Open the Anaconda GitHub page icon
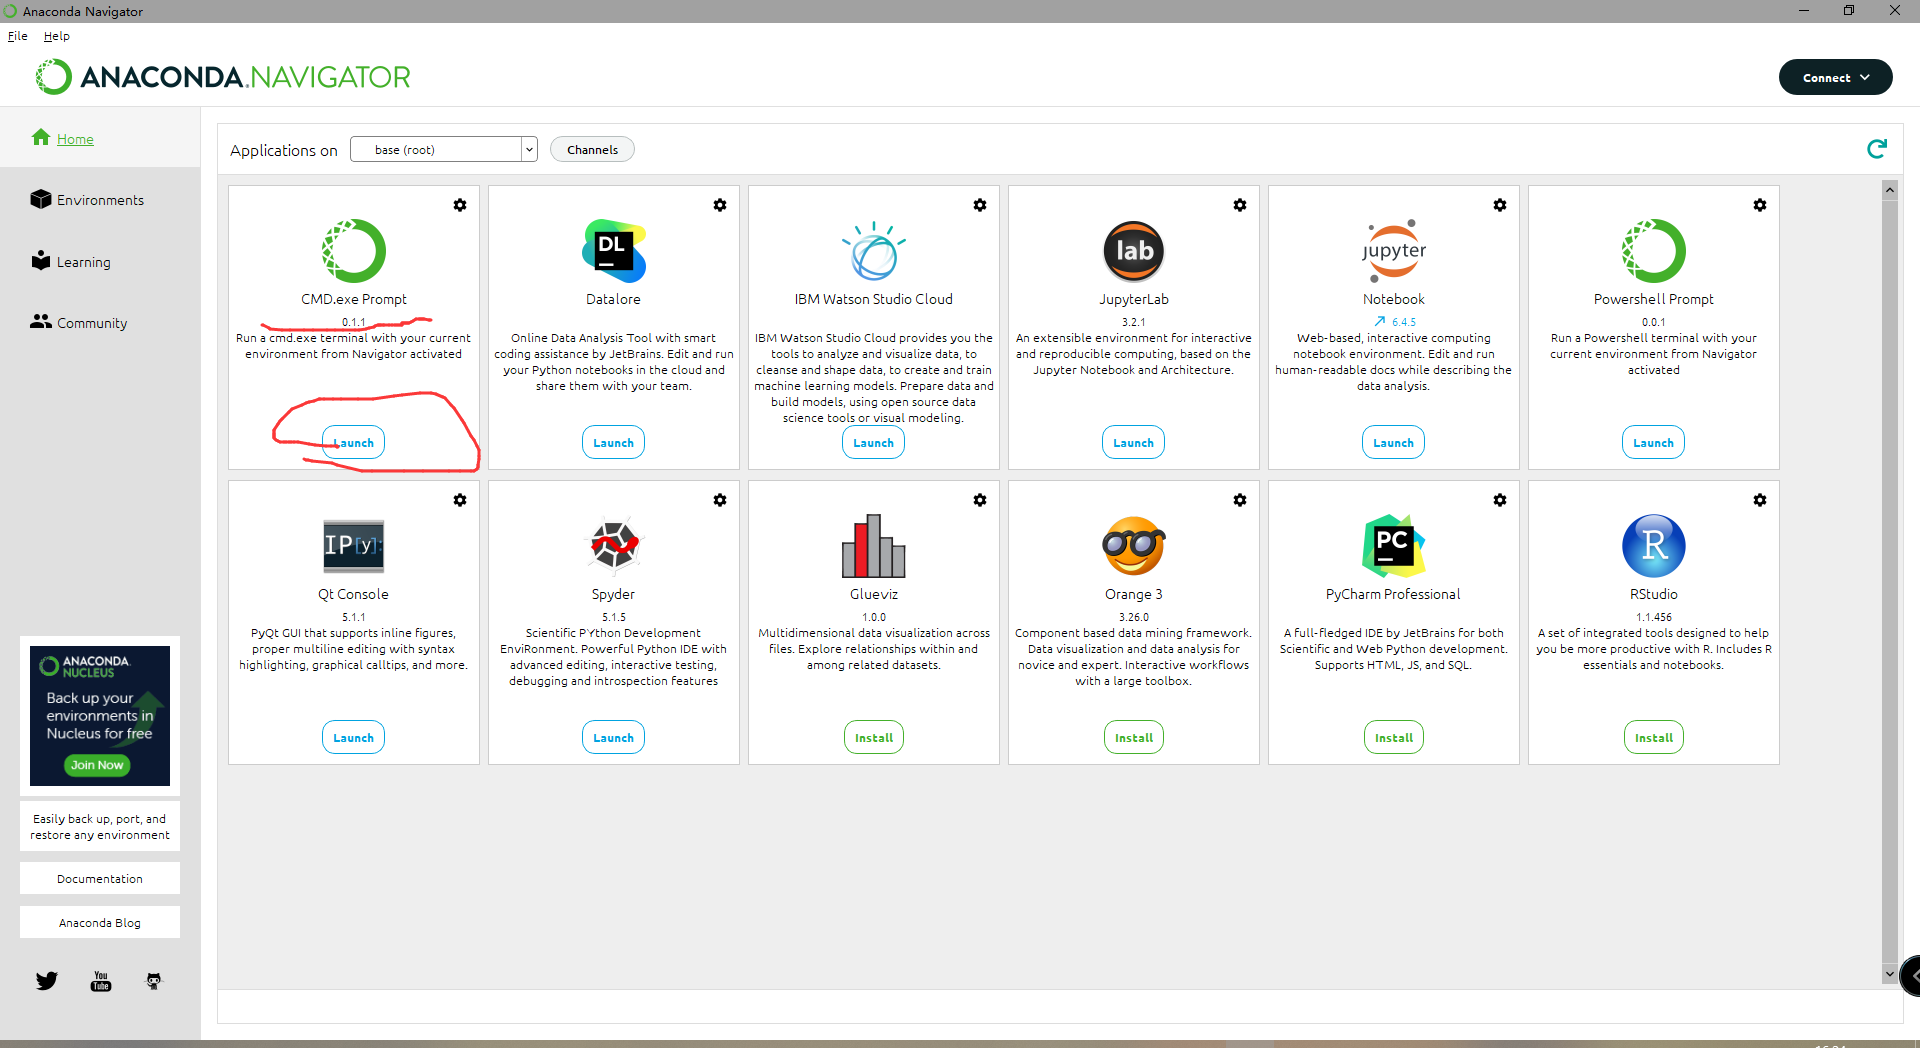 coord(154,981)
